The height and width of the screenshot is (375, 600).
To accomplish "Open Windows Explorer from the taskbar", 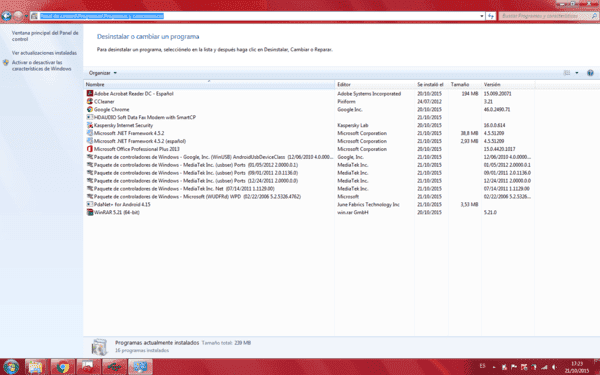I will [x=35, y=367].
